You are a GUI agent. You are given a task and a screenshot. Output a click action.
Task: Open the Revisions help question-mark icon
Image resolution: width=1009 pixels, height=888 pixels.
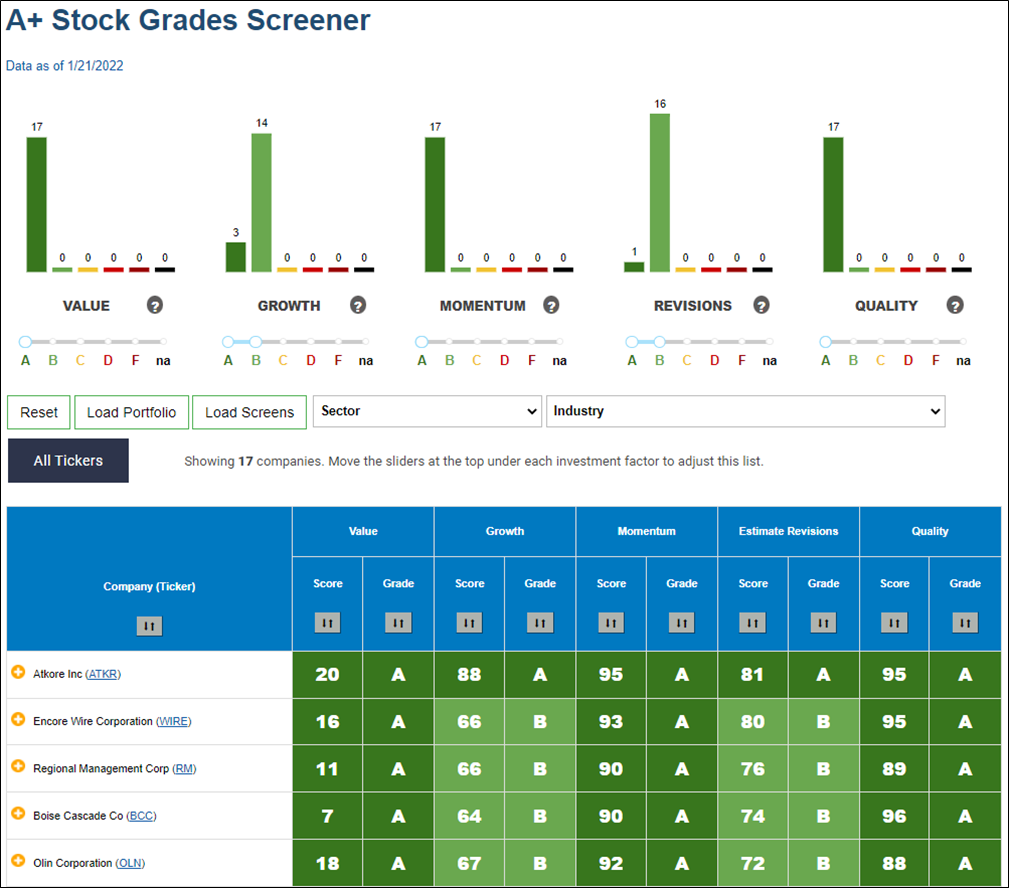[x=761, y=305]
